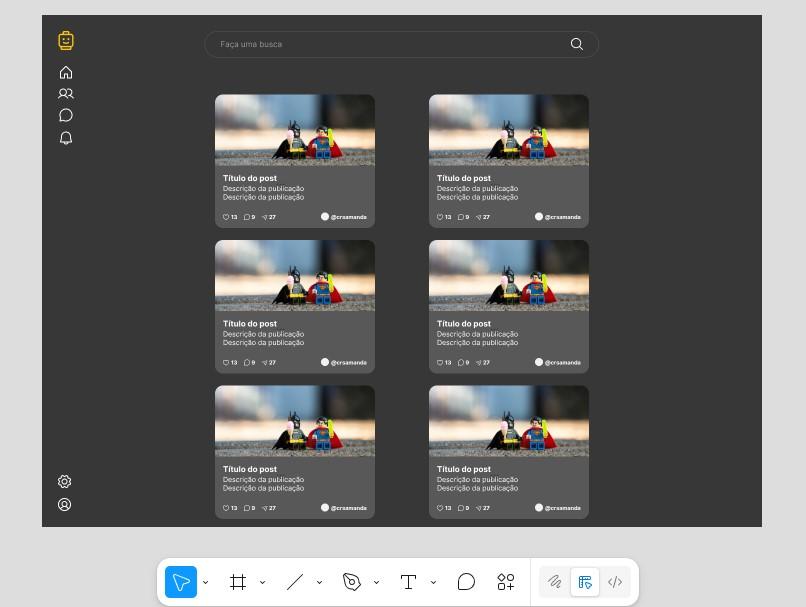The width and height of the screenshot is (806, 607).
Task: Open the Actions shapes-plus icon
Action: pos(506,582)
